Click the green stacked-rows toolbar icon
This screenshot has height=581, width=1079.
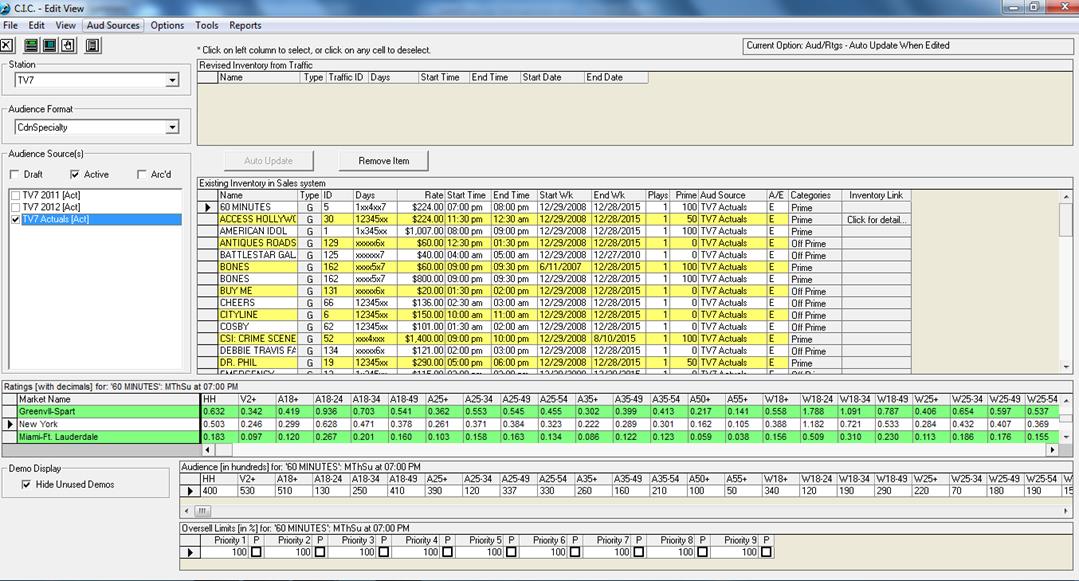(32, 45)
